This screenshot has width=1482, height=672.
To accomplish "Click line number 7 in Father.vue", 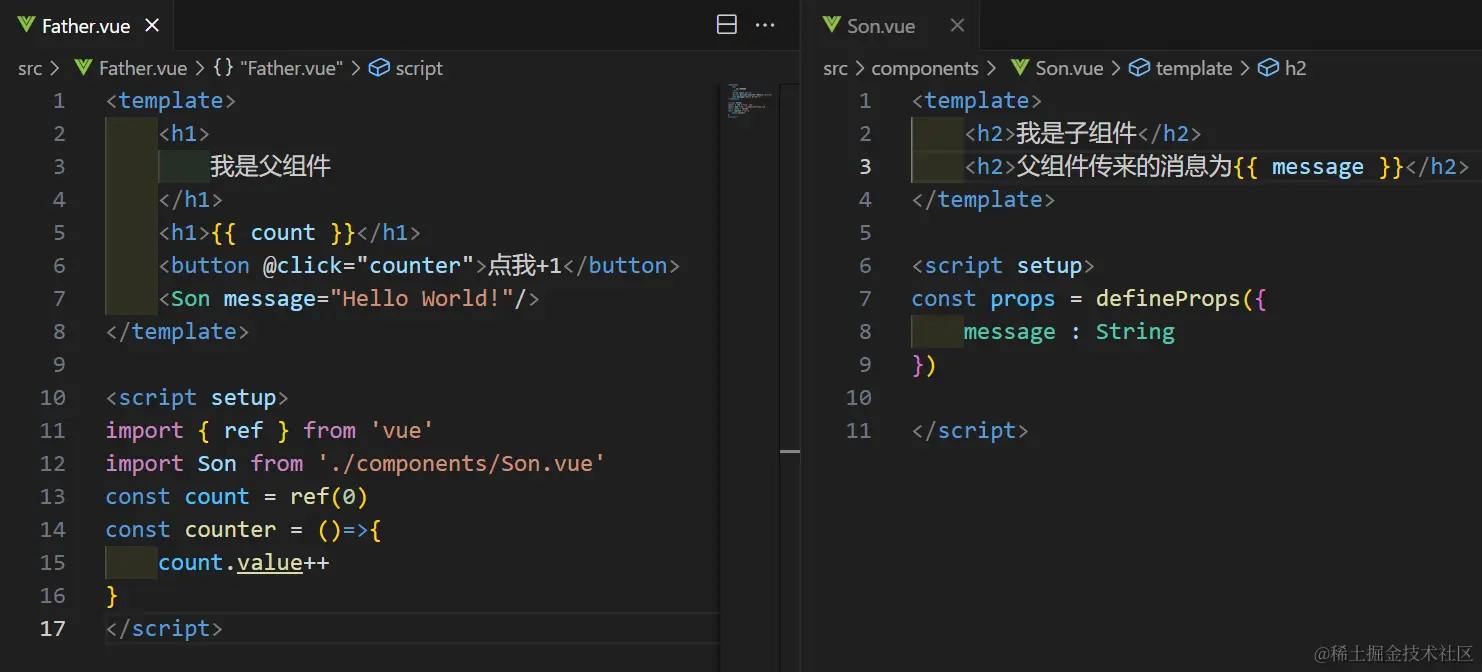I will tap(58, 298).
